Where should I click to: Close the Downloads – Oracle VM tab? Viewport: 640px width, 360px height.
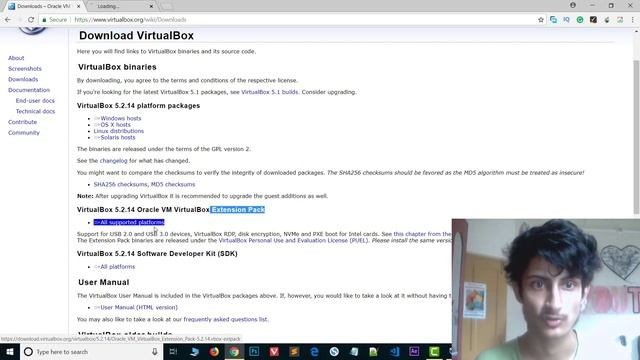(x=78, y=6)
